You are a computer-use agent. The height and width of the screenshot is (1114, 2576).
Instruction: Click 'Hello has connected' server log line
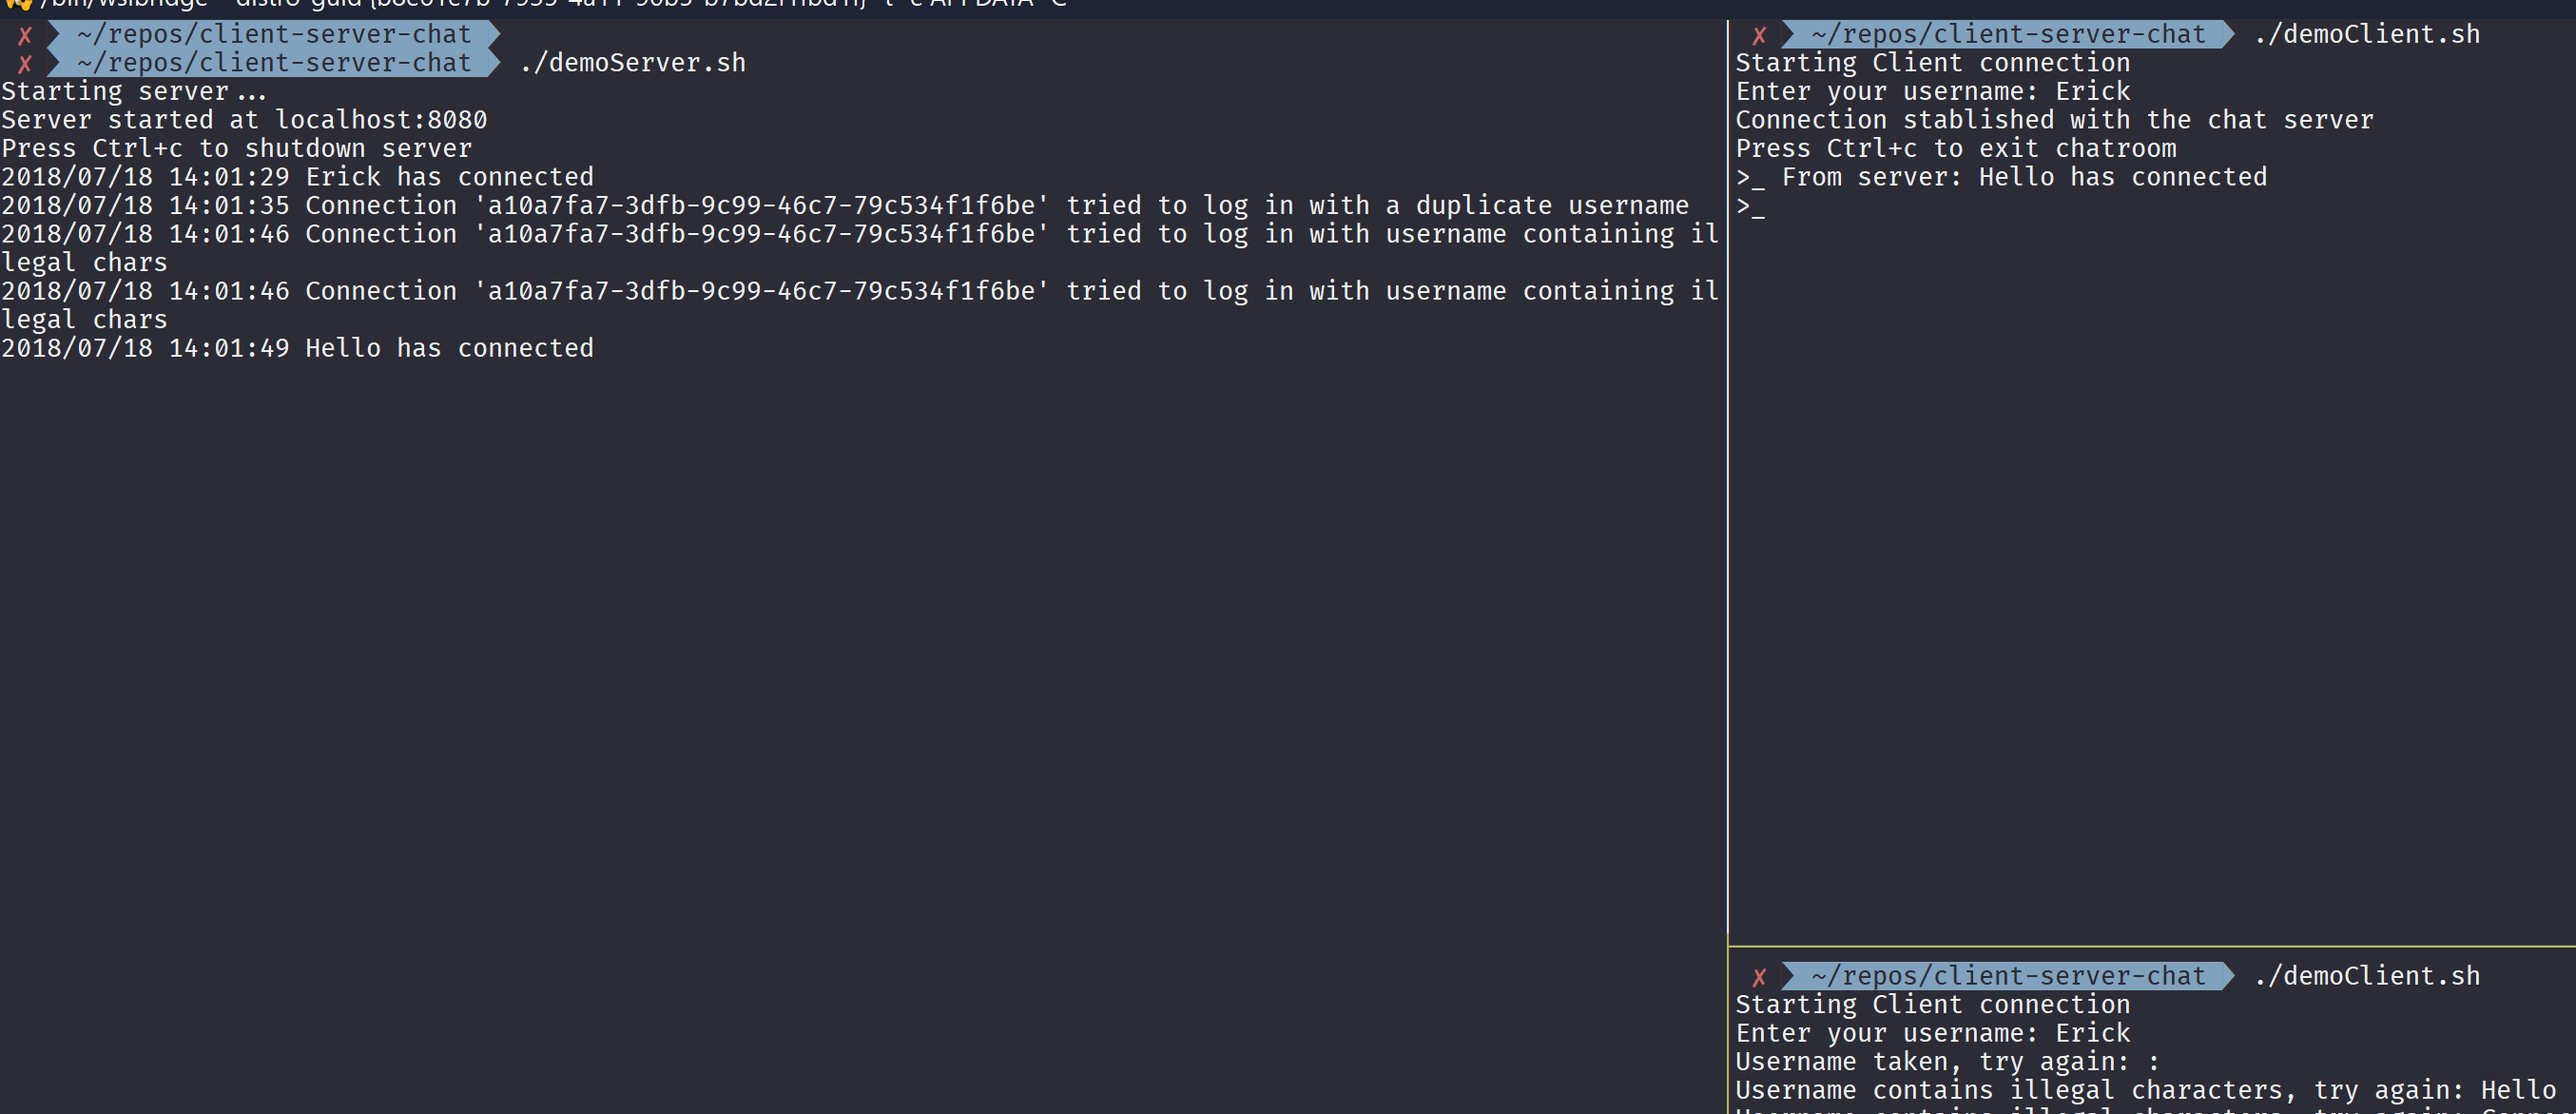point(297,348)
